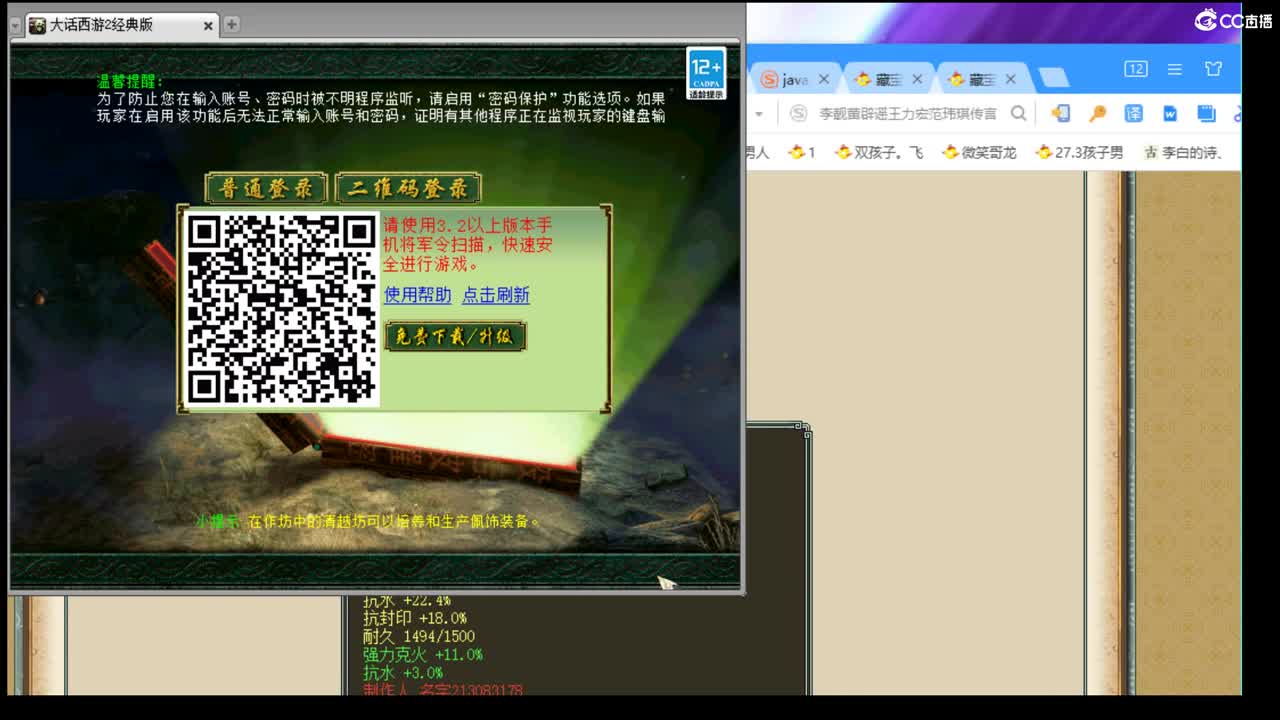The image size is (1280, 720).
Task: Open the password key toolbar icon
Action: click(1097, 113)
